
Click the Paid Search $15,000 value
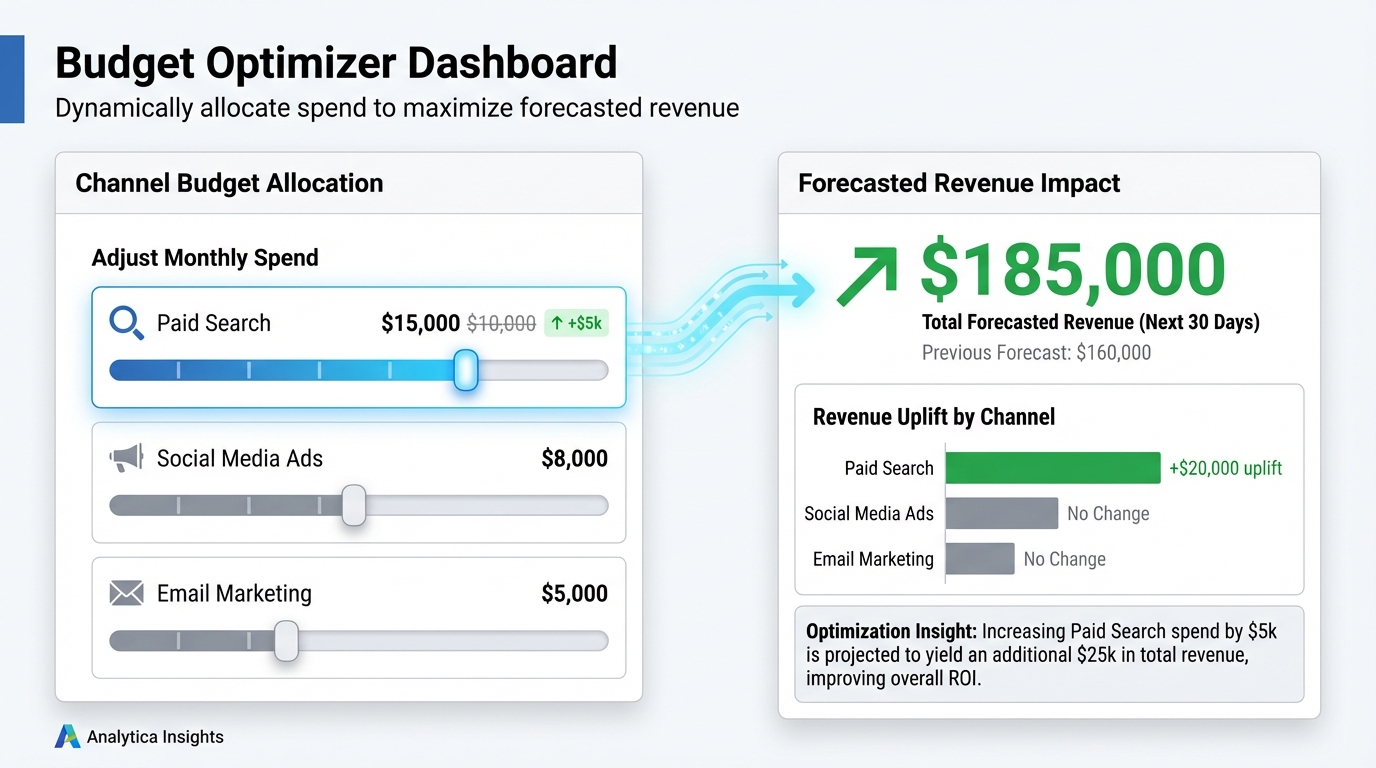[x=421, y=323]
